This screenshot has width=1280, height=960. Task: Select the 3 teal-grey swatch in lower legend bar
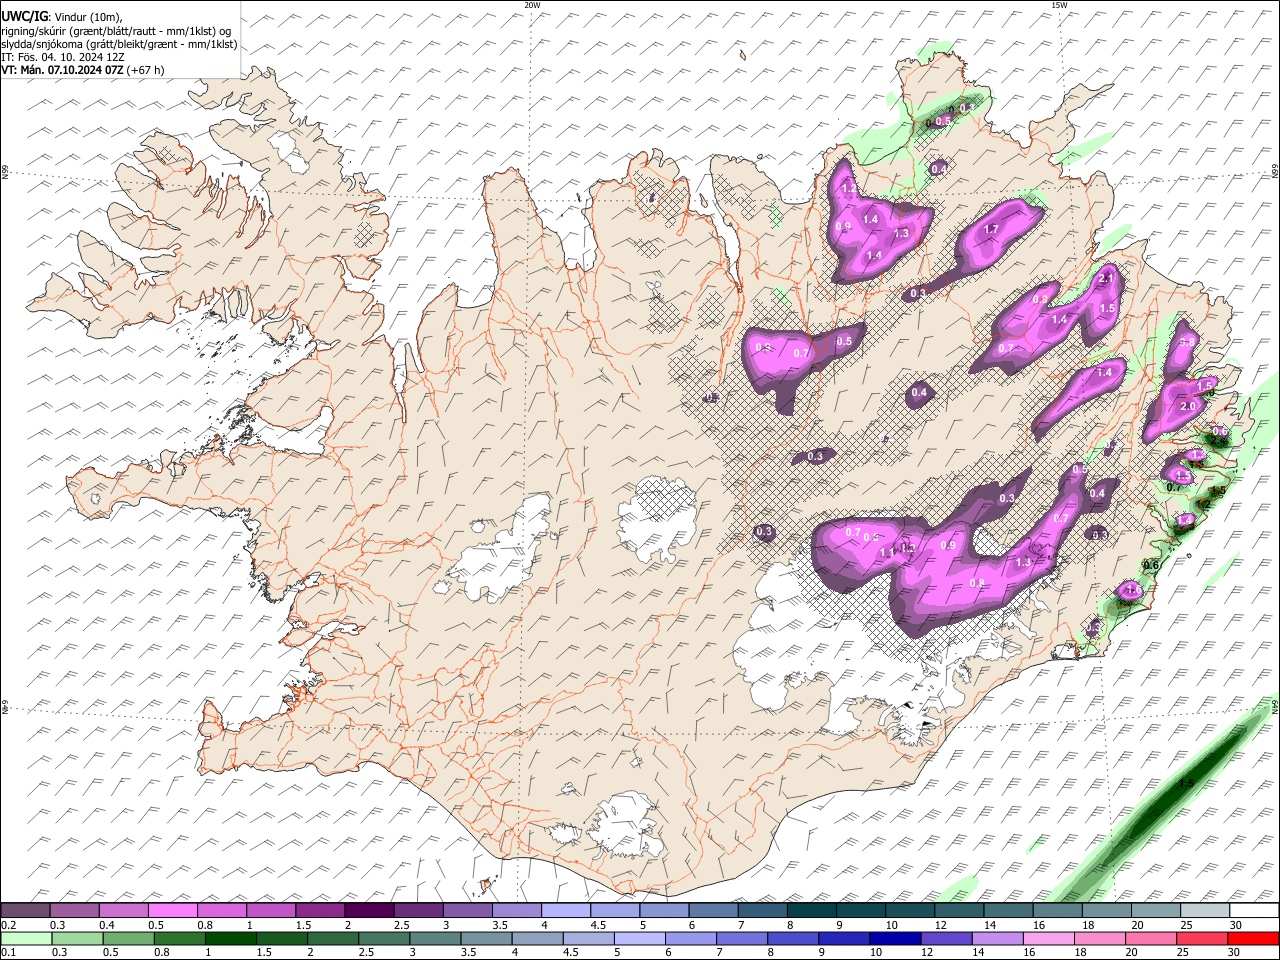435,938
